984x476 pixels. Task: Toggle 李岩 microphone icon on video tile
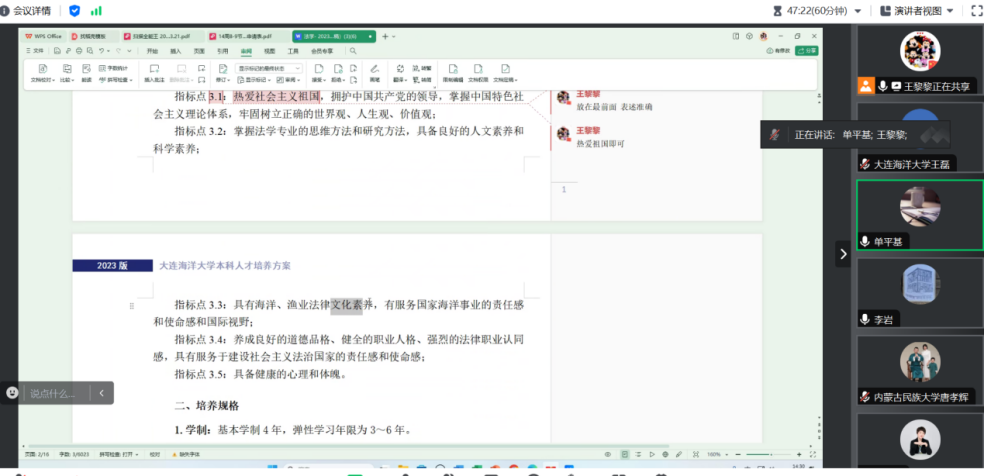click(865, 319)
